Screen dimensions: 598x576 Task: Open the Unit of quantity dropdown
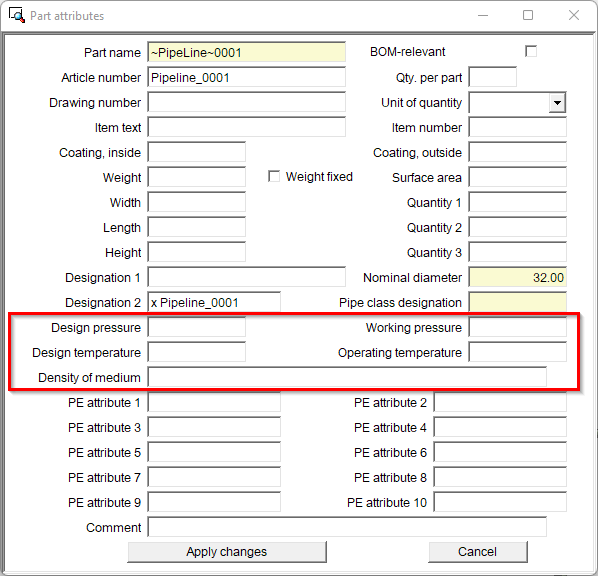tap(557, 103)
